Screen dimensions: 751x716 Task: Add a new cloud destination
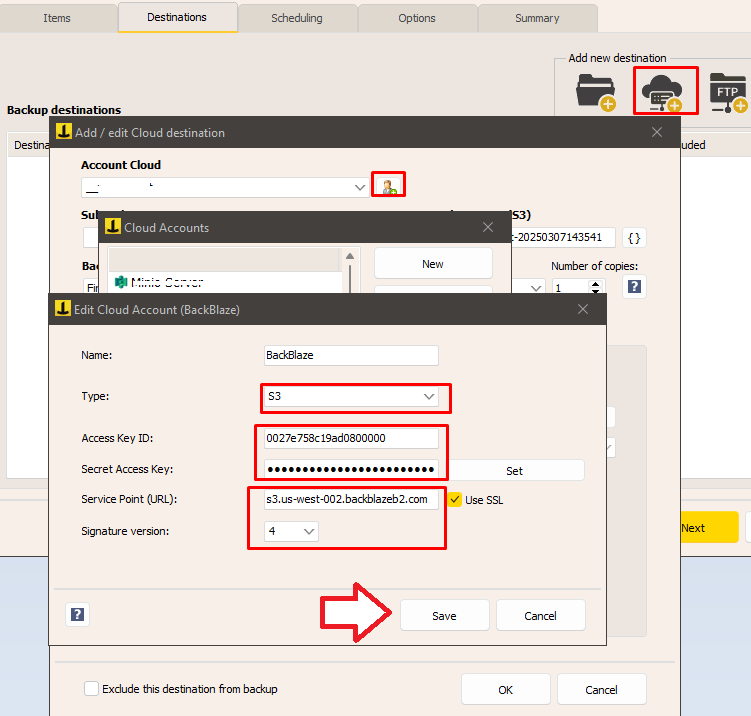pos(662,91)
